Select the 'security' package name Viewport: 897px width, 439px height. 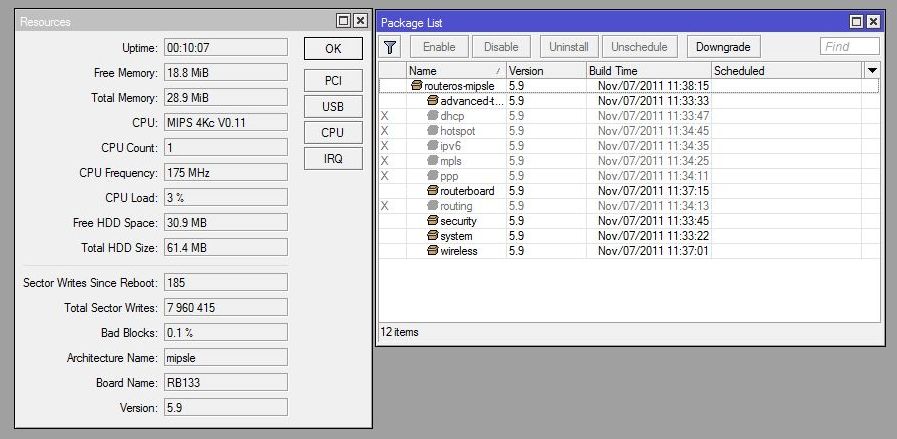click(458, 221)
